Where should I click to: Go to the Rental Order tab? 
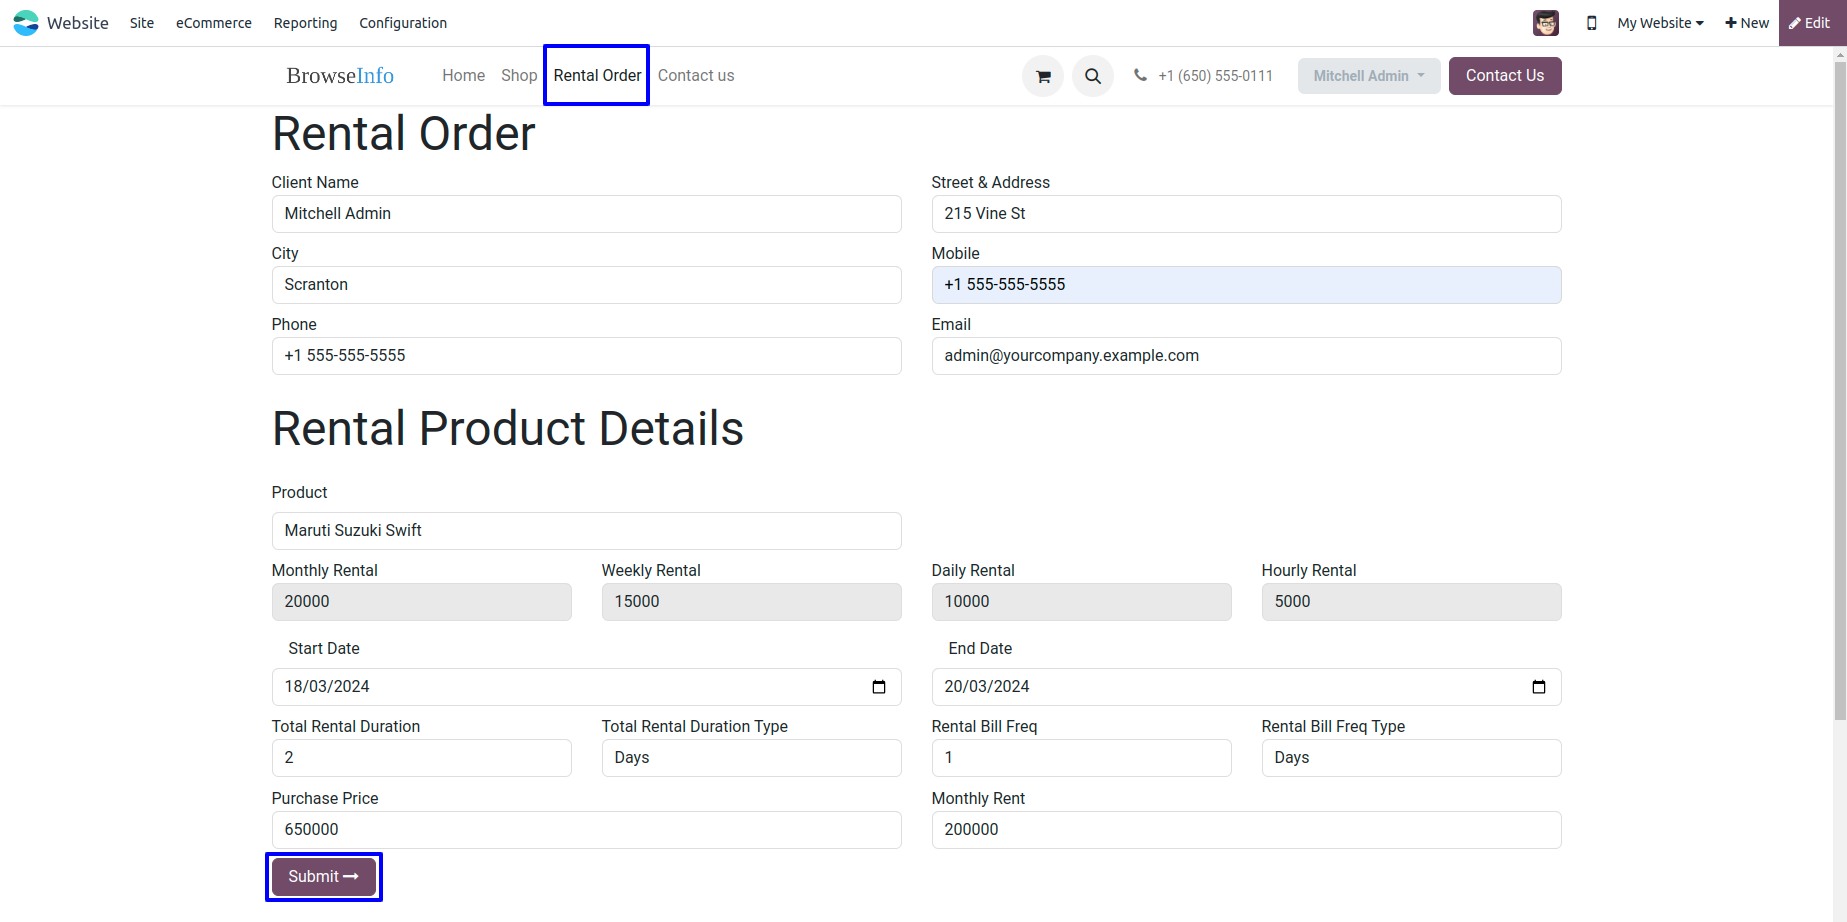point(597,75)
